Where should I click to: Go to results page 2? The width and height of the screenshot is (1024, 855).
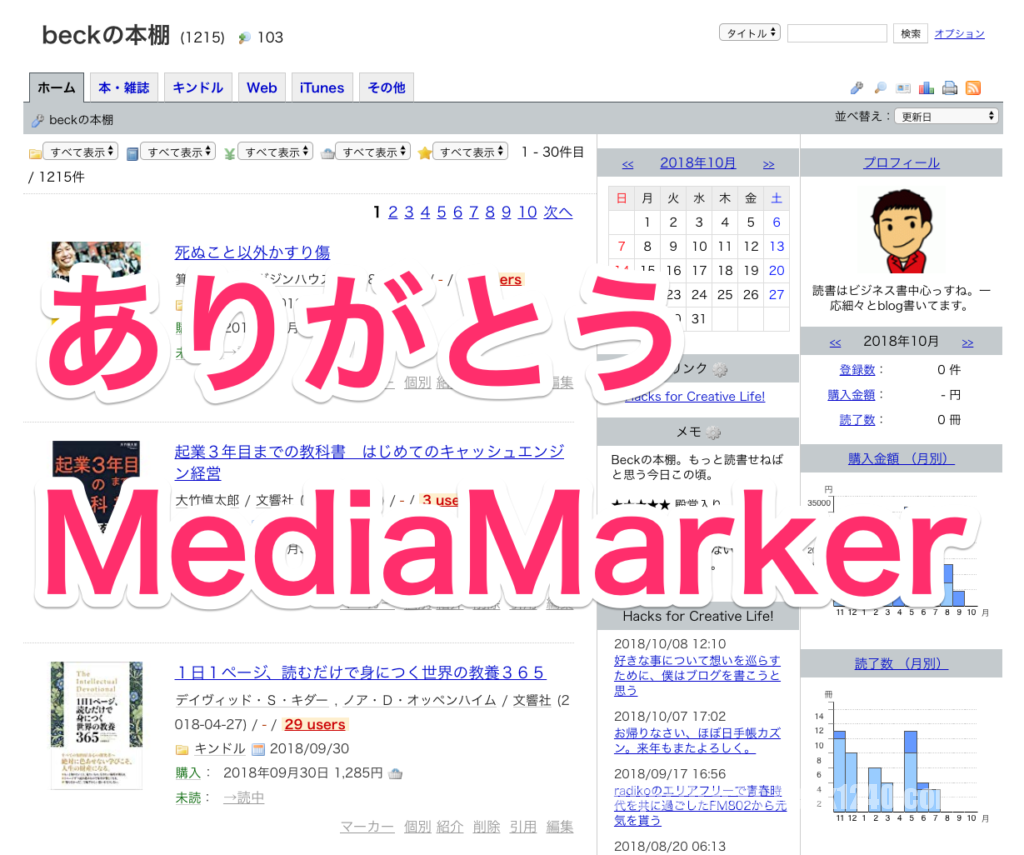[392, 212]
